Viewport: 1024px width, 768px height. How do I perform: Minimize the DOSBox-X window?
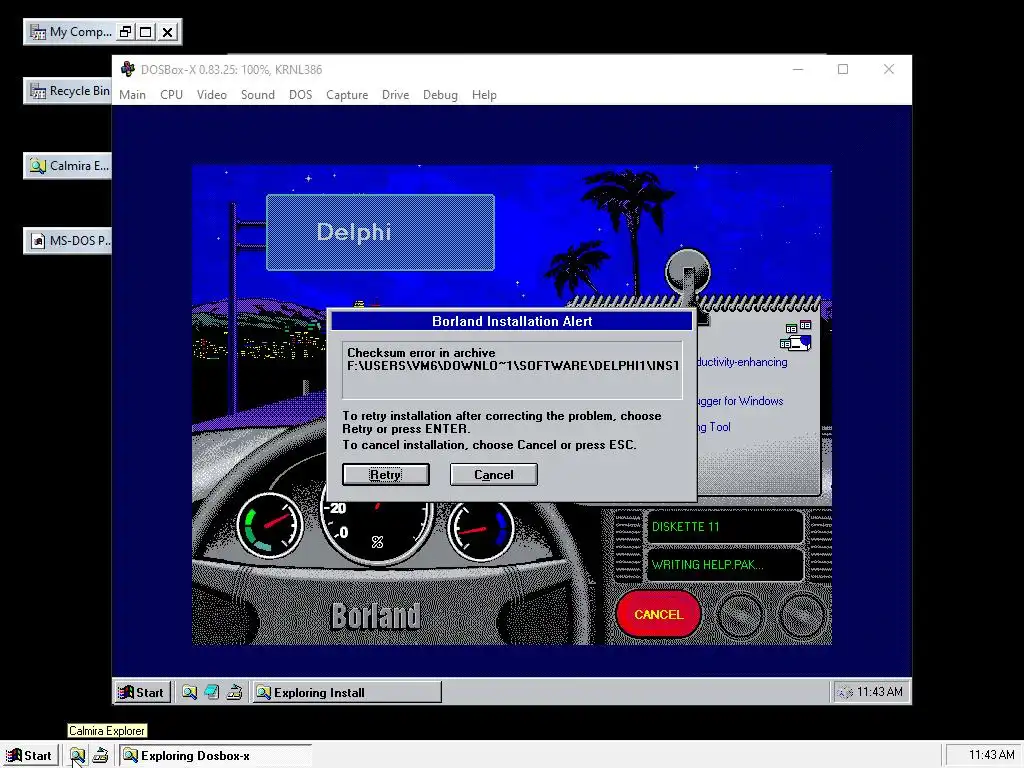coord(798,69)
